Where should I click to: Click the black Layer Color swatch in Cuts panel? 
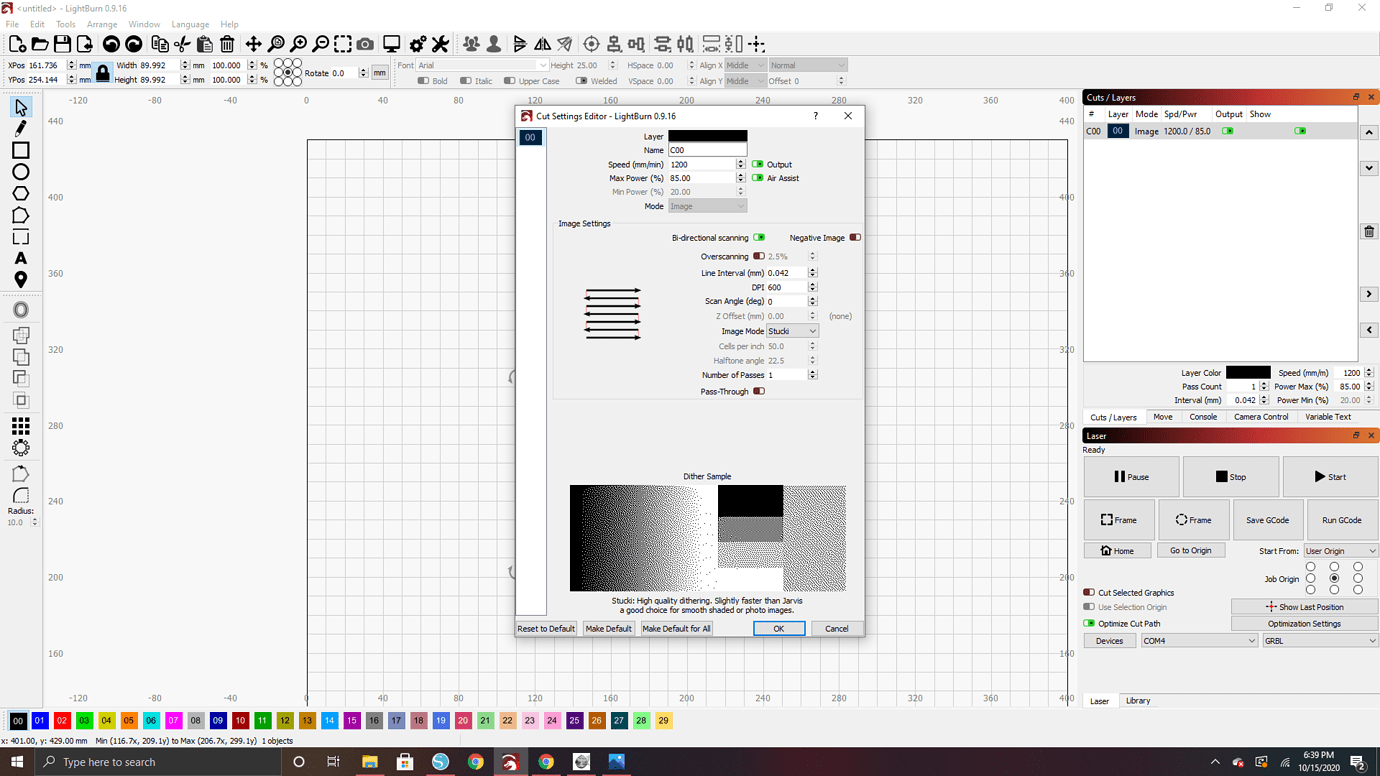1248,372
